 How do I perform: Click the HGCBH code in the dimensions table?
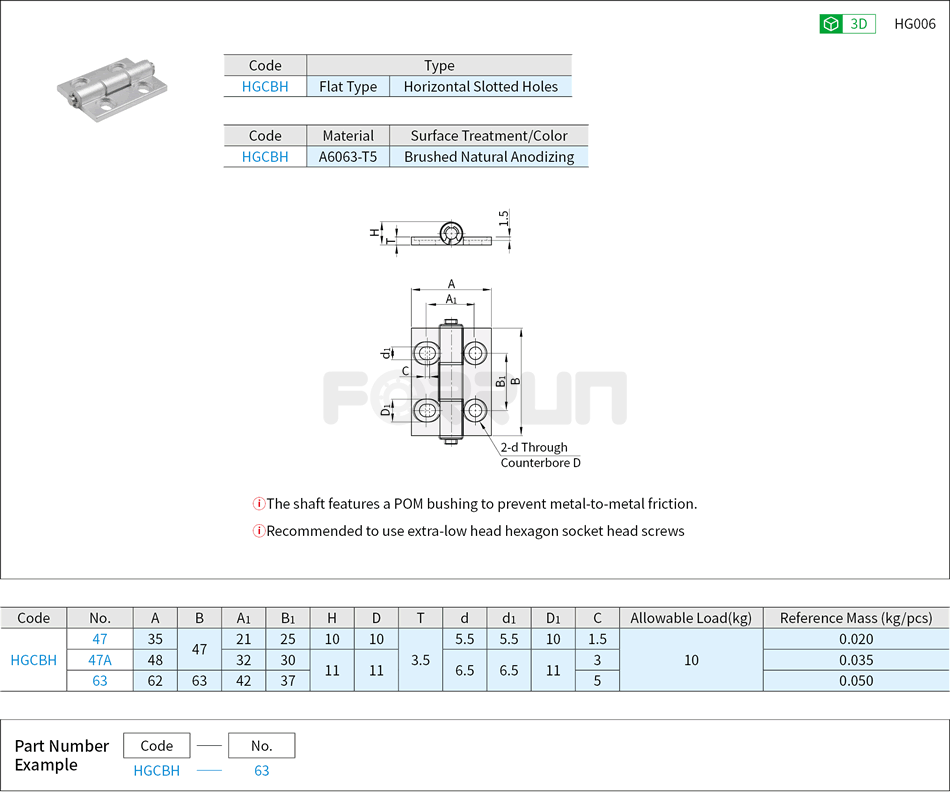(x=34, y=660)
